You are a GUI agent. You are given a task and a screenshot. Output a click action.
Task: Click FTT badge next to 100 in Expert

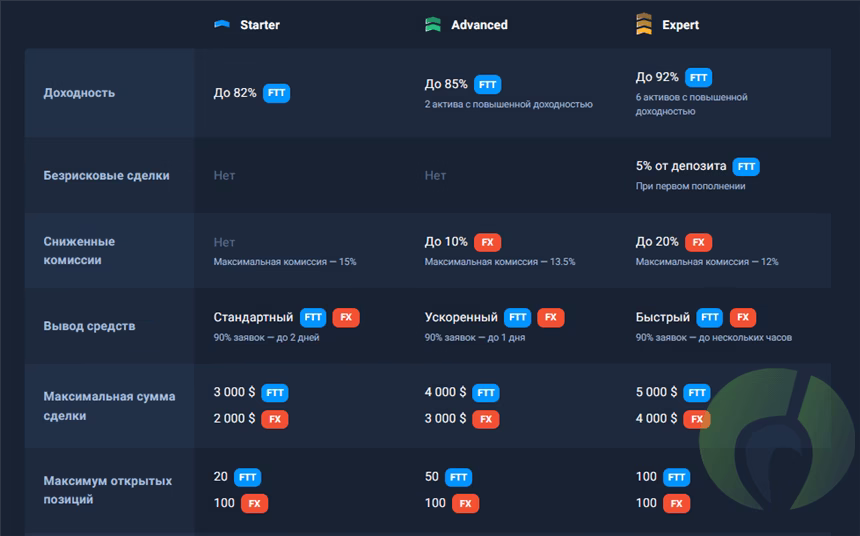coord(676,477)
